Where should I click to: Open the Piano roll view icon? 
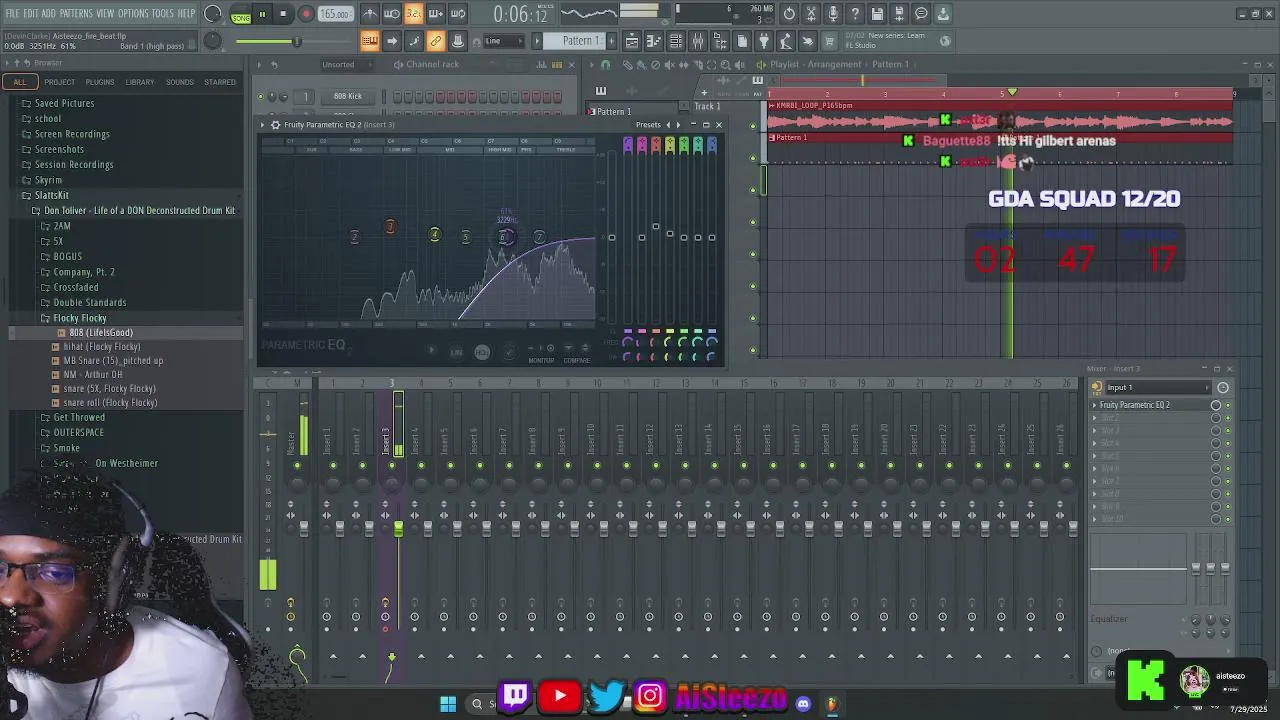(654, 41)
